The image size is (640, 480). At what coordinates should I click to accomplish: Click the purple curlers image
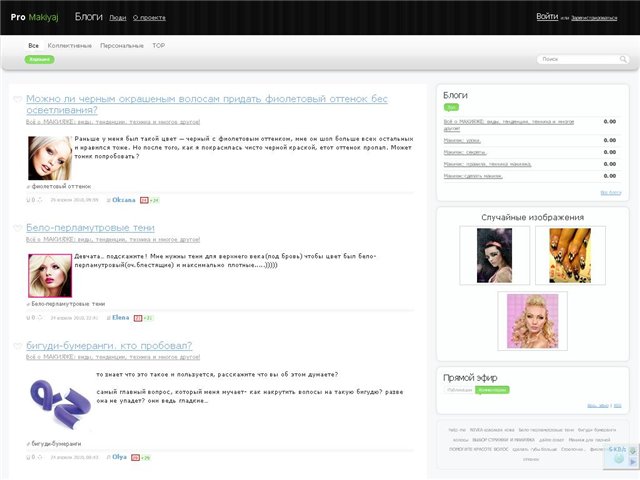[60, 403]
